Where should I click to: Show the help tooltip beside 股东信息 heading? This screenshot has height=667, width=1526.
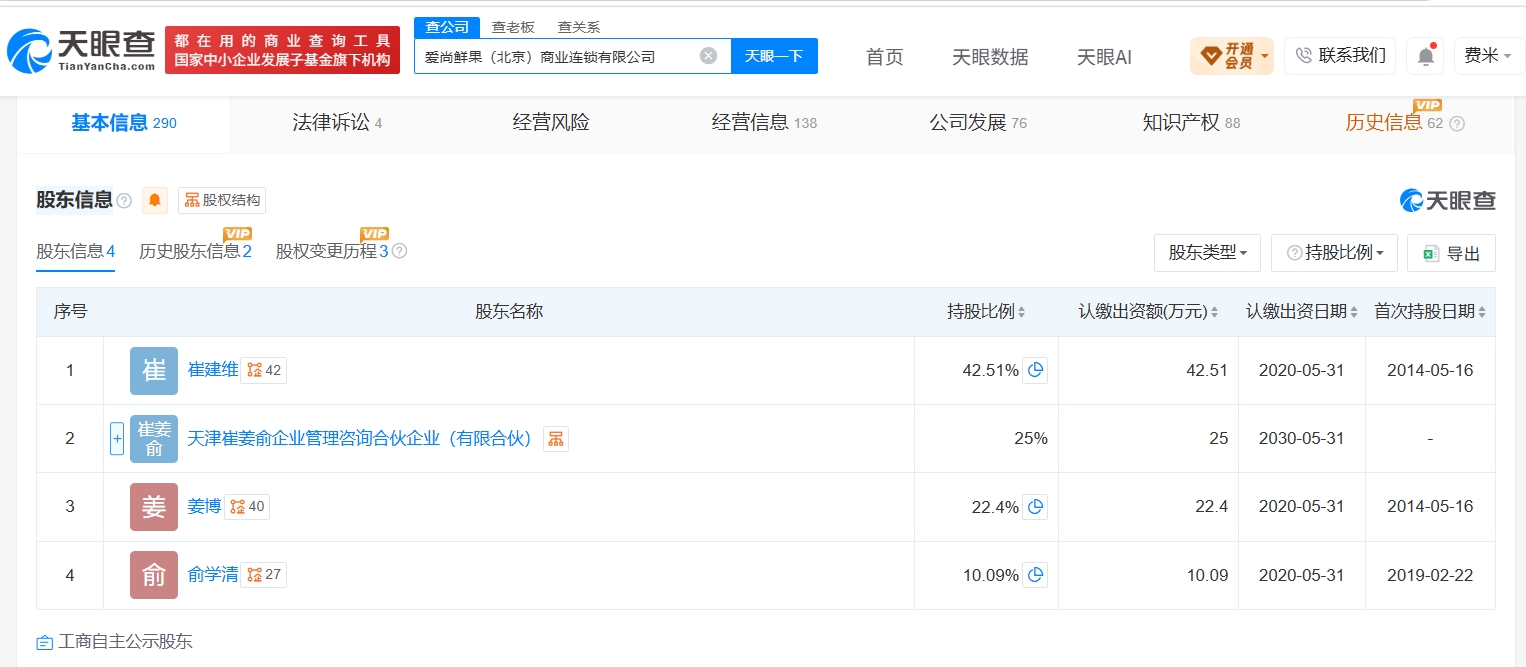tap(124, 201)
